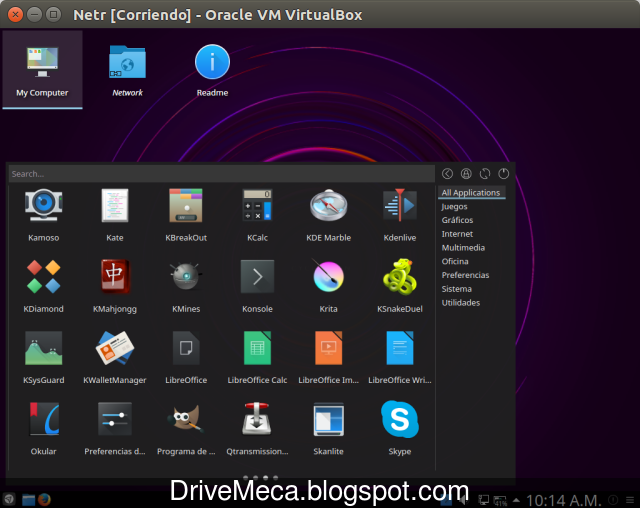
Task: Select the Juegos category
Action: (x=454, y=206)
